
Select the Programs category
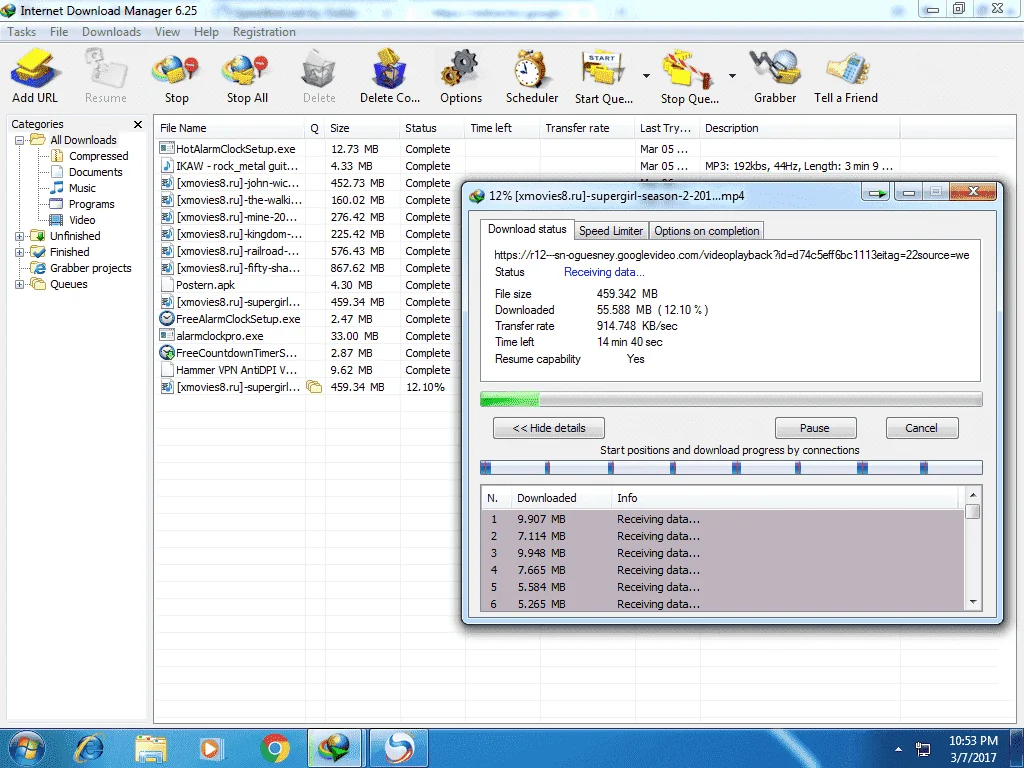(x=91, y=204)
